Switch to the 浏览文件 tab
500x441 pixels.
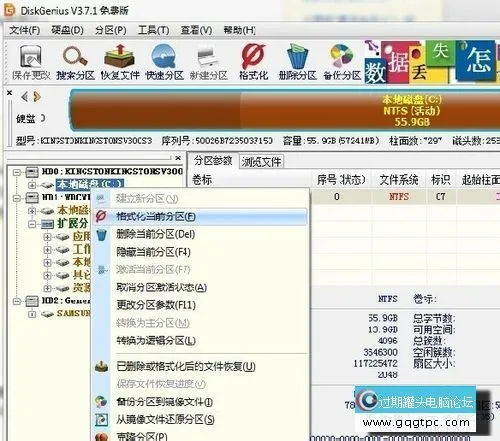[262, 162]
